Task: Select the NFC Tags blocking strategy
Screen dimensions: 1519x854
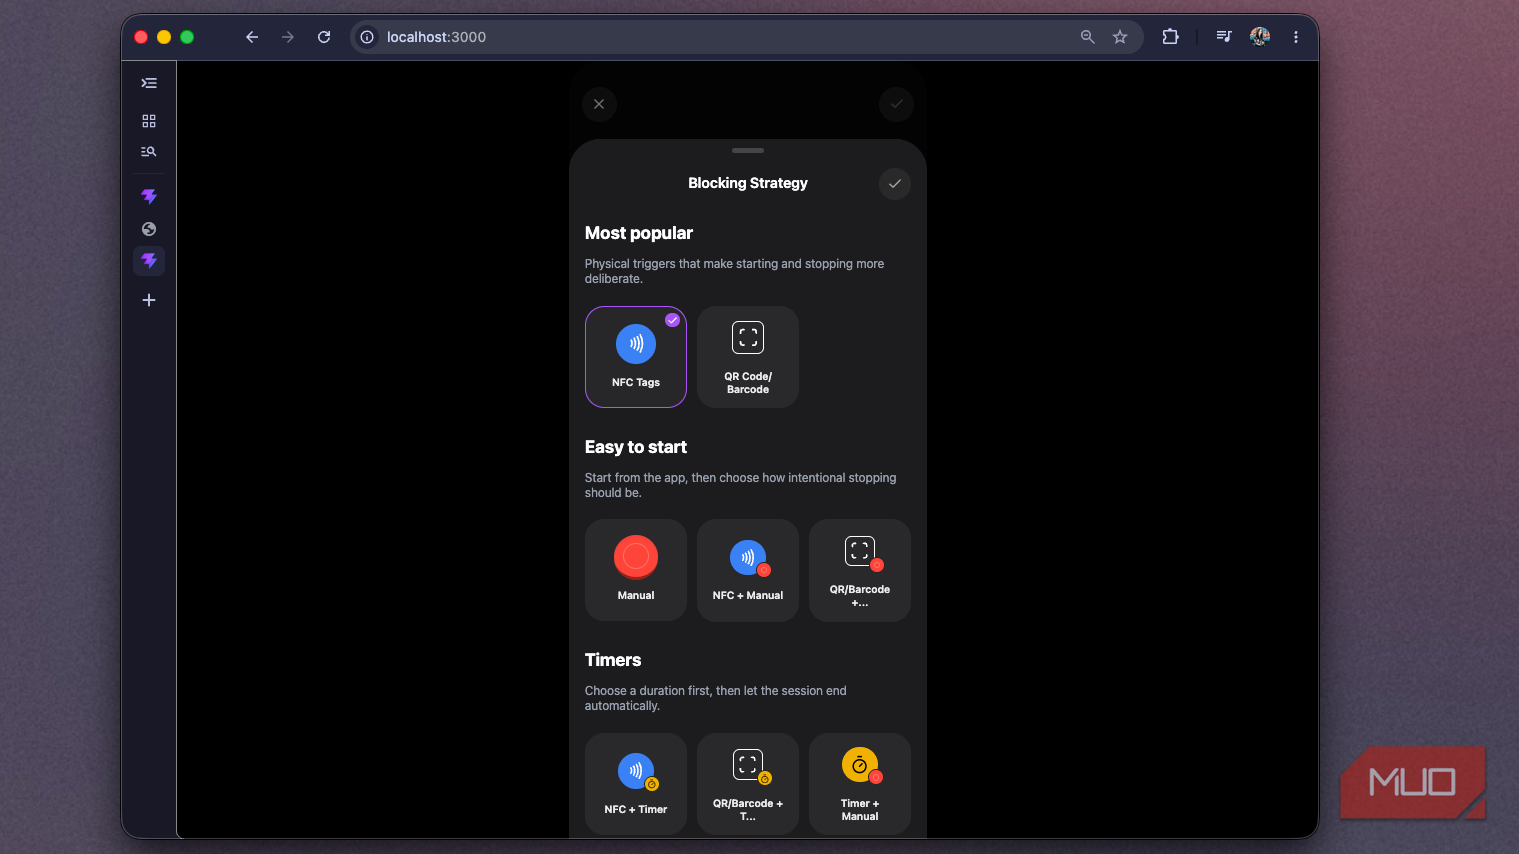Action: [x=636, y=357]
